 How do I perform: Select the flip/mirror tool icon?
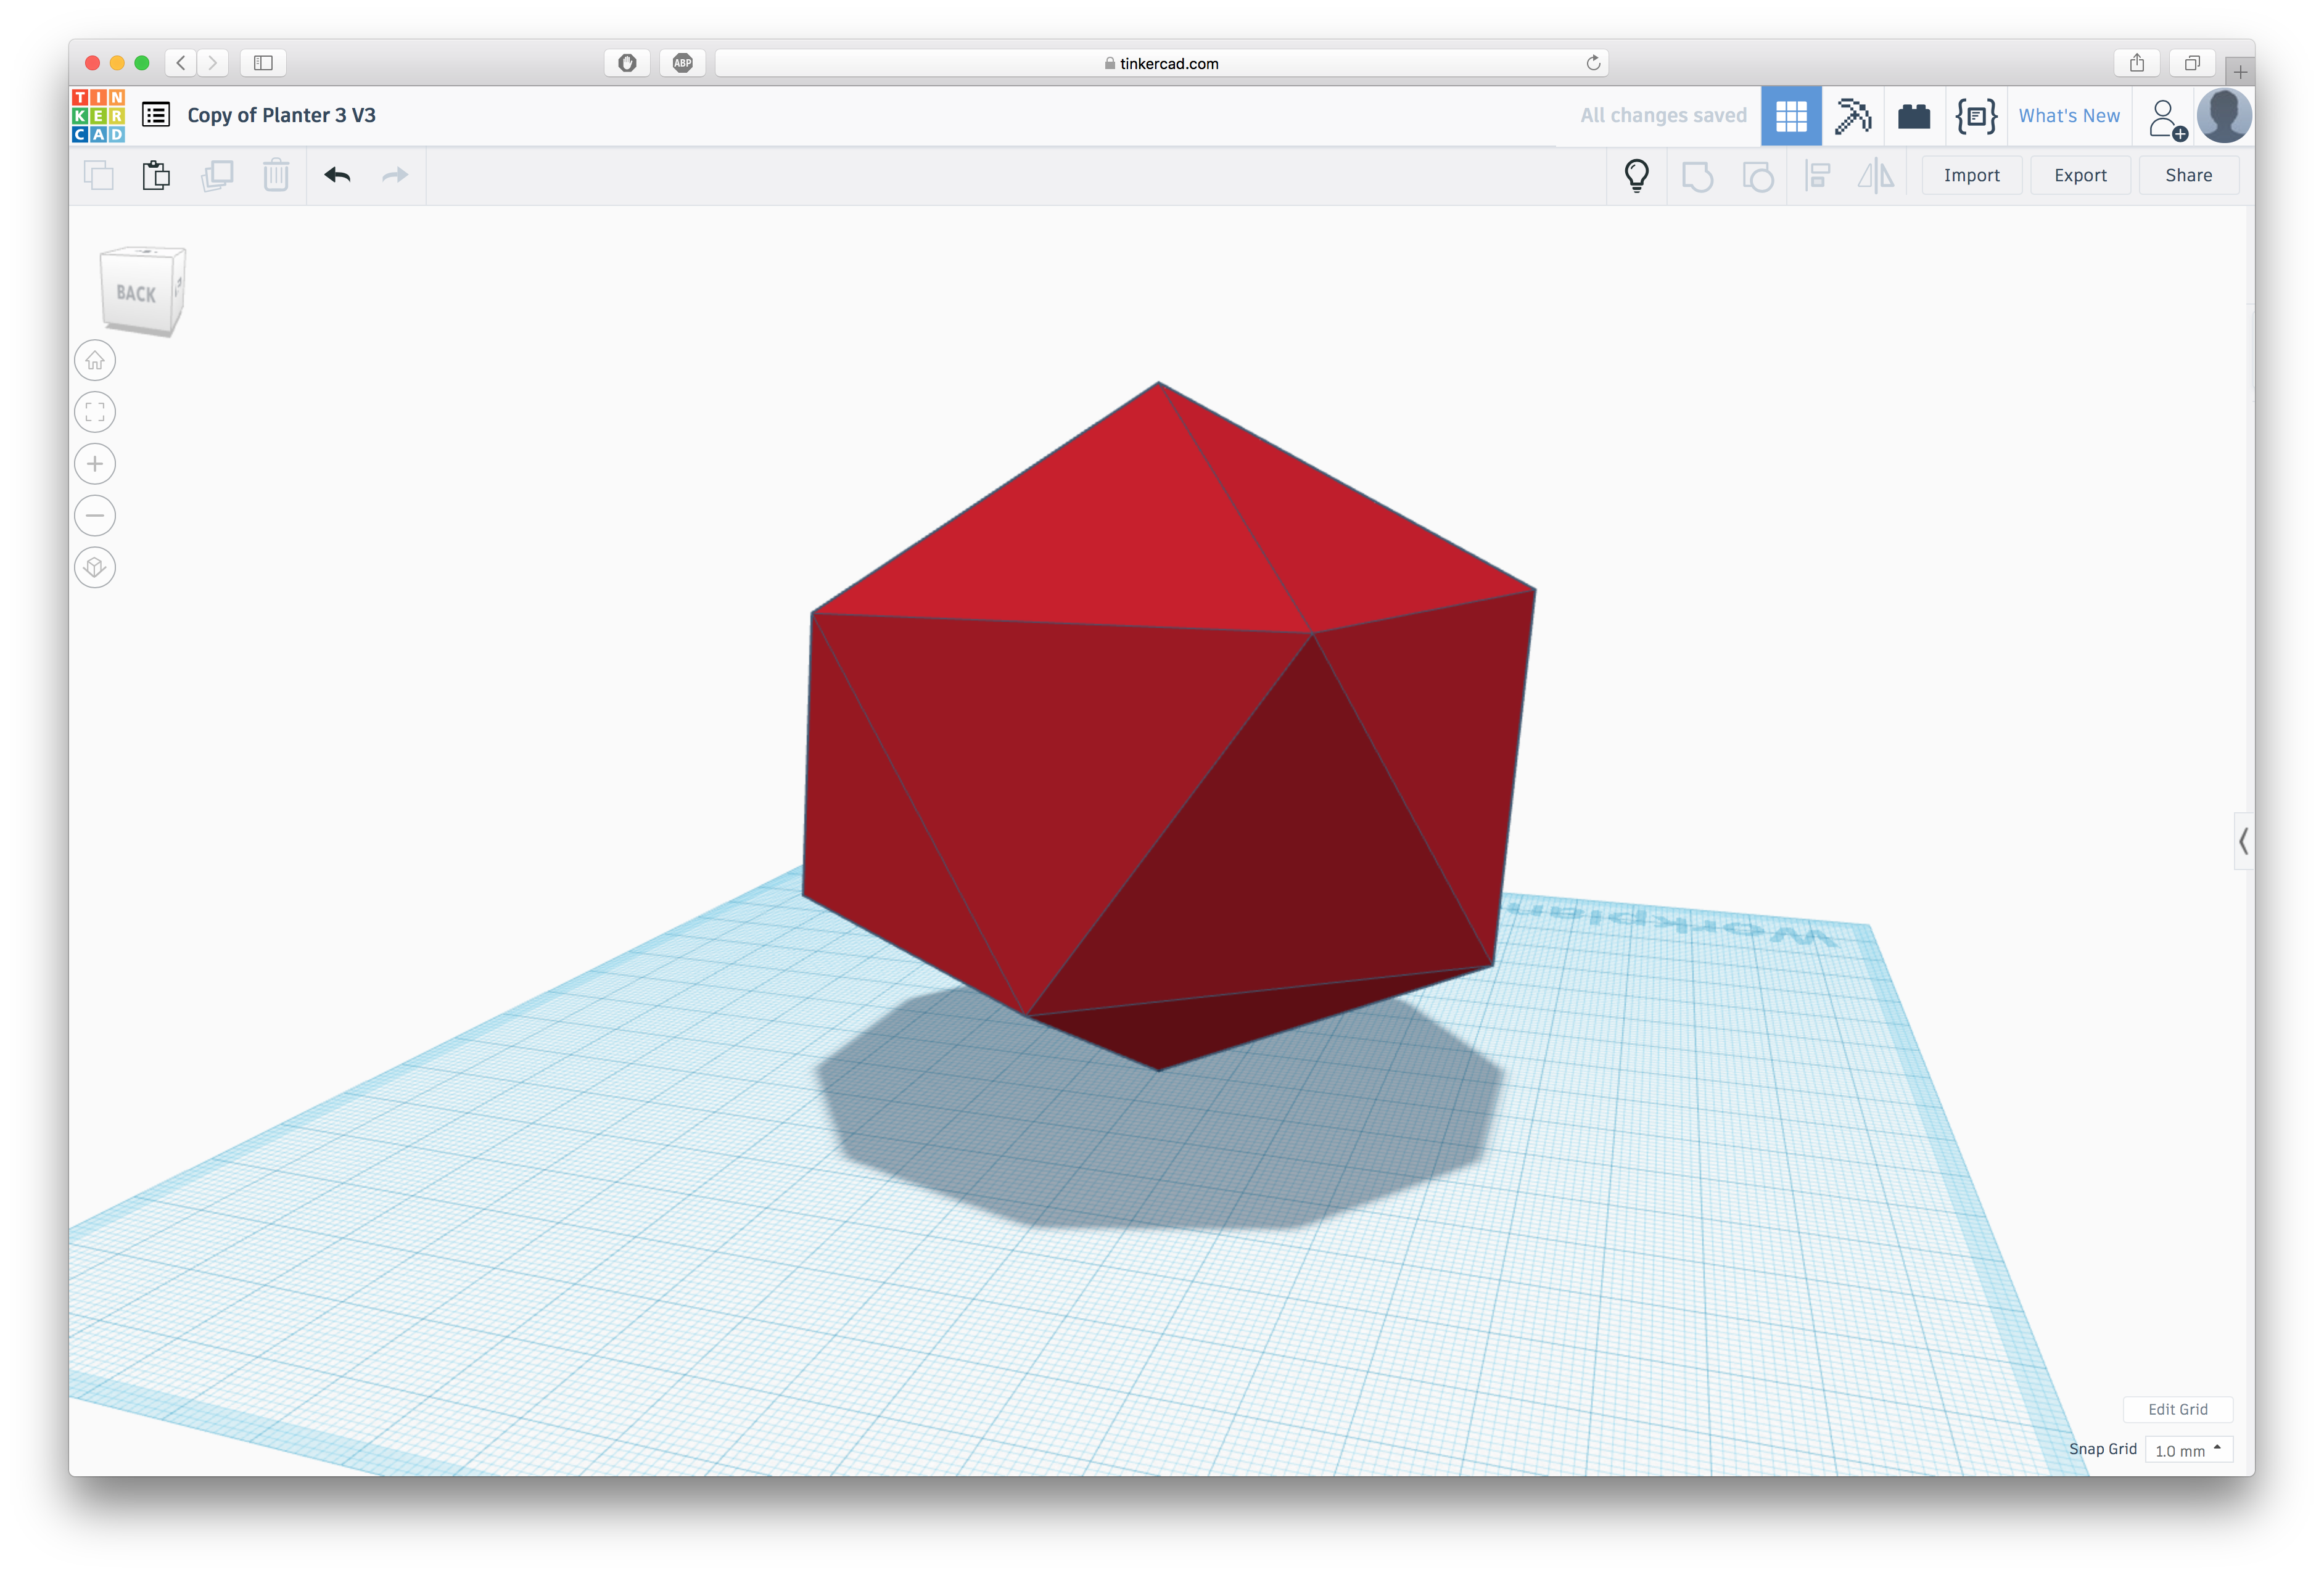point(1876,174)
